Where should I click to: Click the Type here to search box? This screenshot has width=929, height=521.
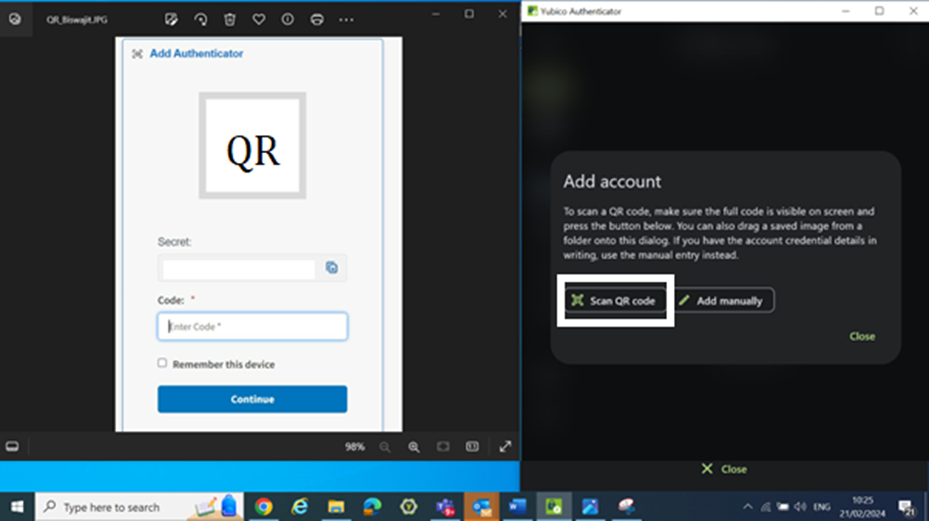pos(140,507)
